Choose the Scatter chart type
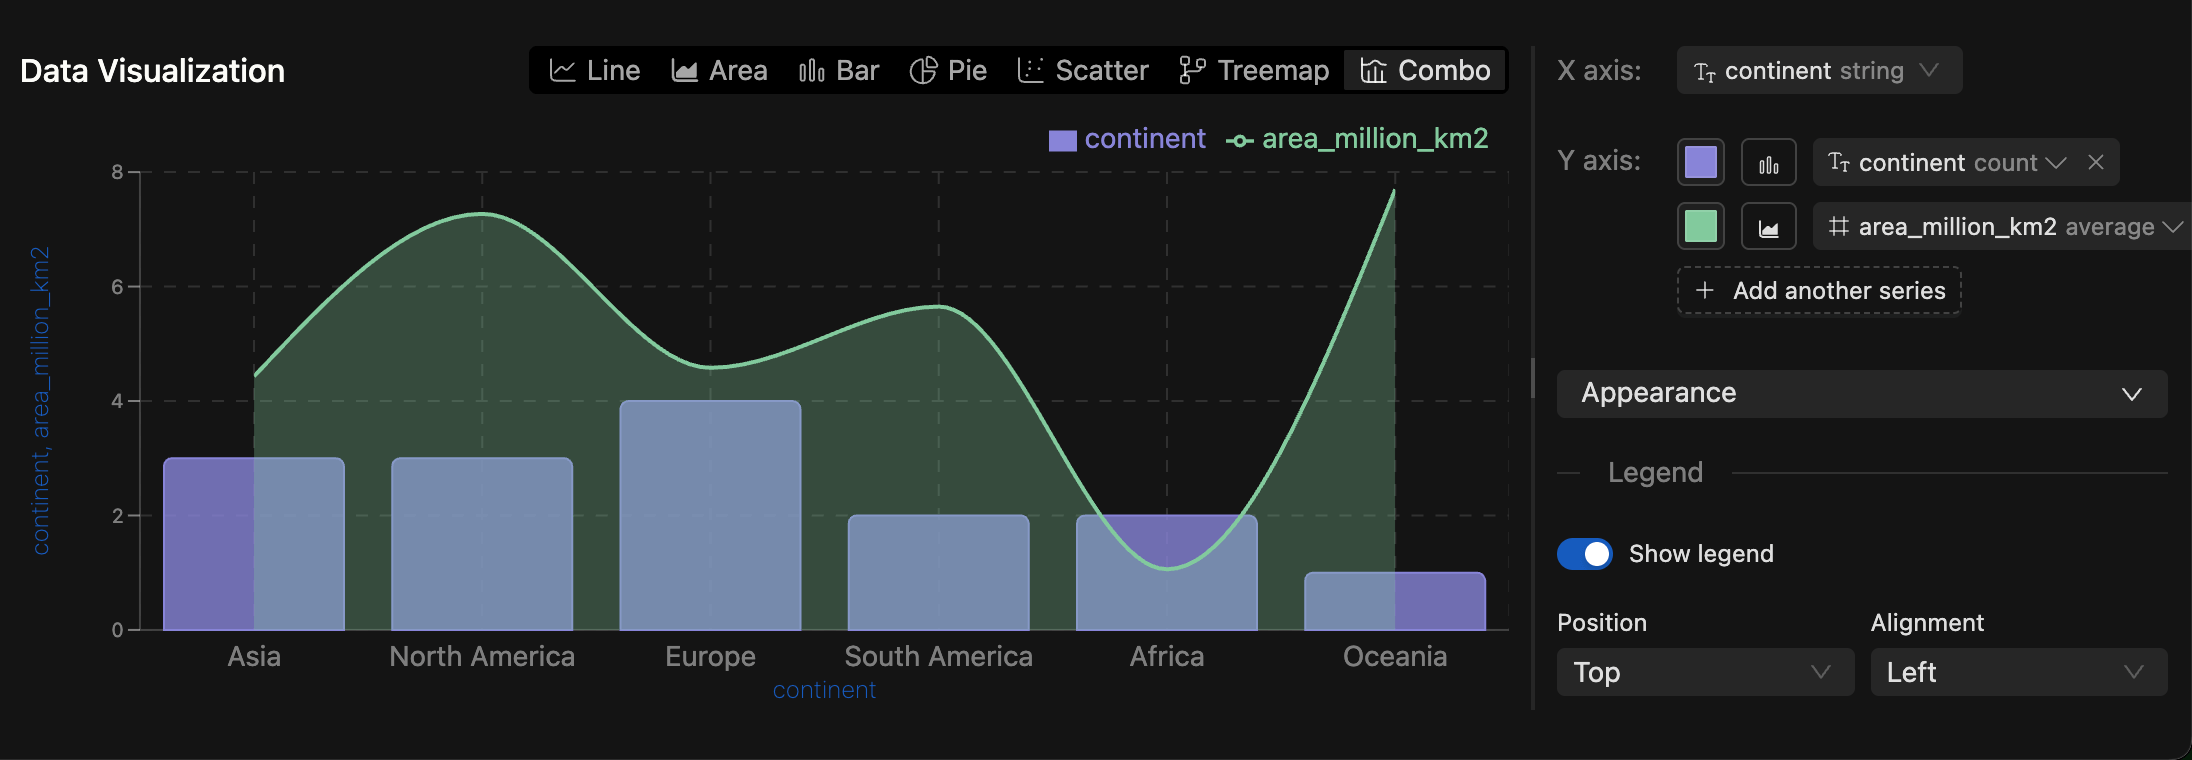 point(1083,70)
